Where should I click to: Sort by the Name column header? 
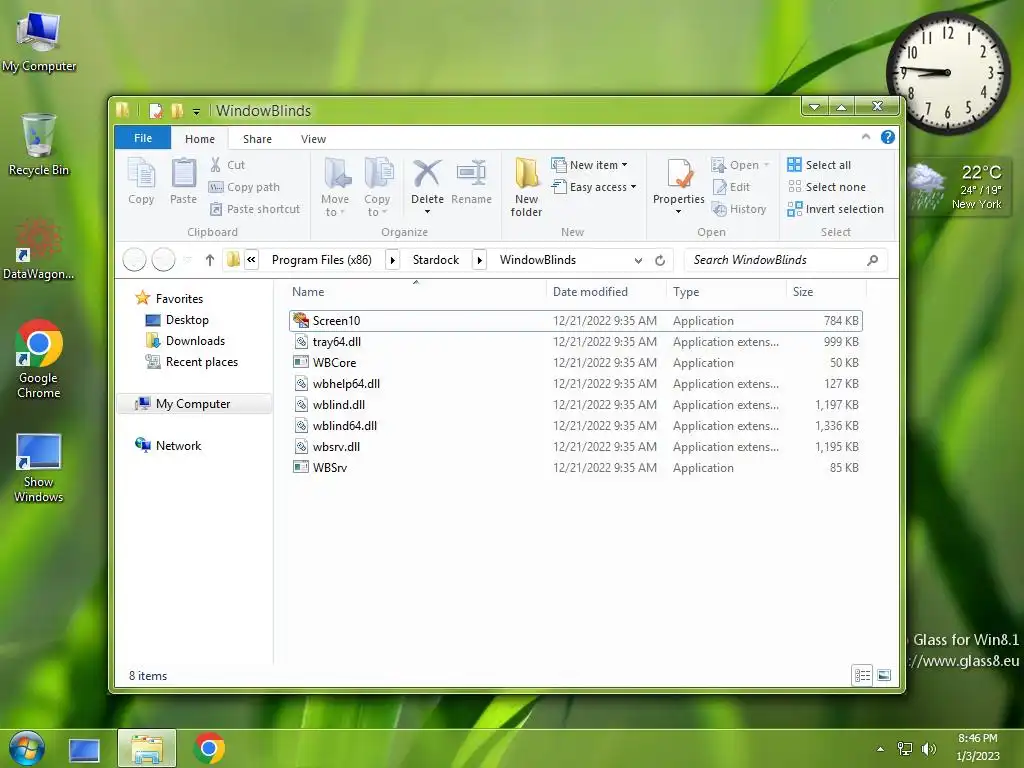(x=417, y=292)
